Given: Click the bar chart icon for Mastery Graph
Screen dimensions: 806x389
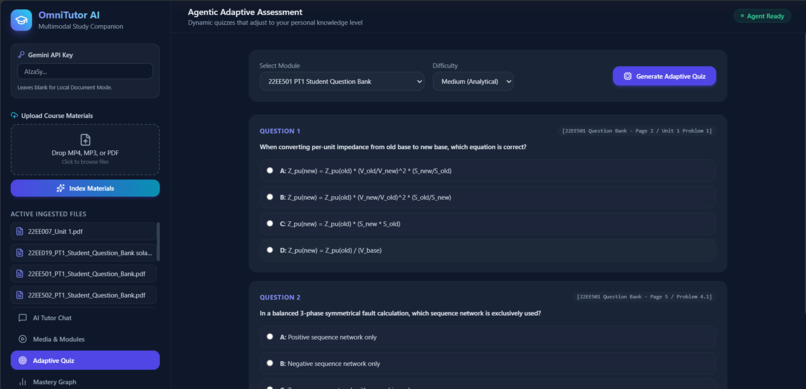Looking at the screenshot, I should pos(23,382).
